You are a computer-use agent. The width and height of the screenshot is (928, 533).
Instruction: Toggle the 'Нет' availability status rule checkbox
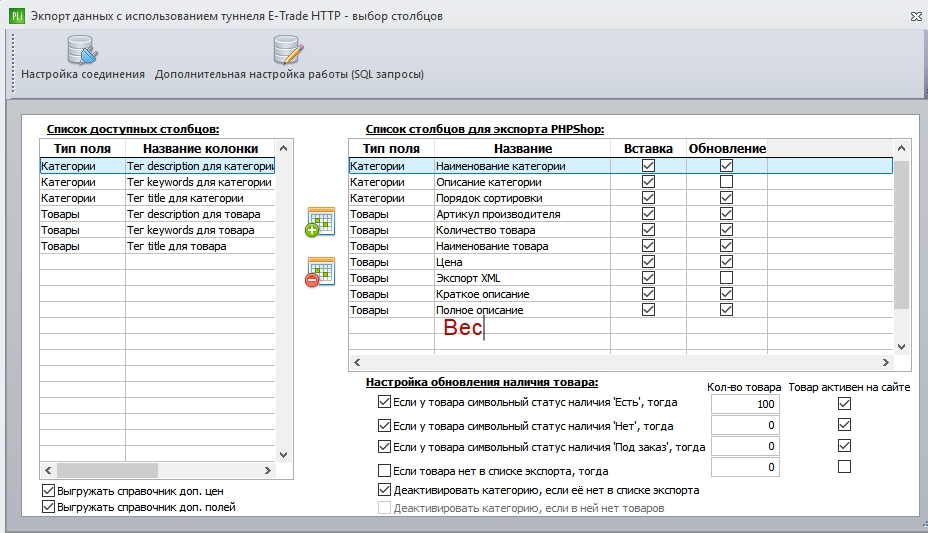[384, 425]
